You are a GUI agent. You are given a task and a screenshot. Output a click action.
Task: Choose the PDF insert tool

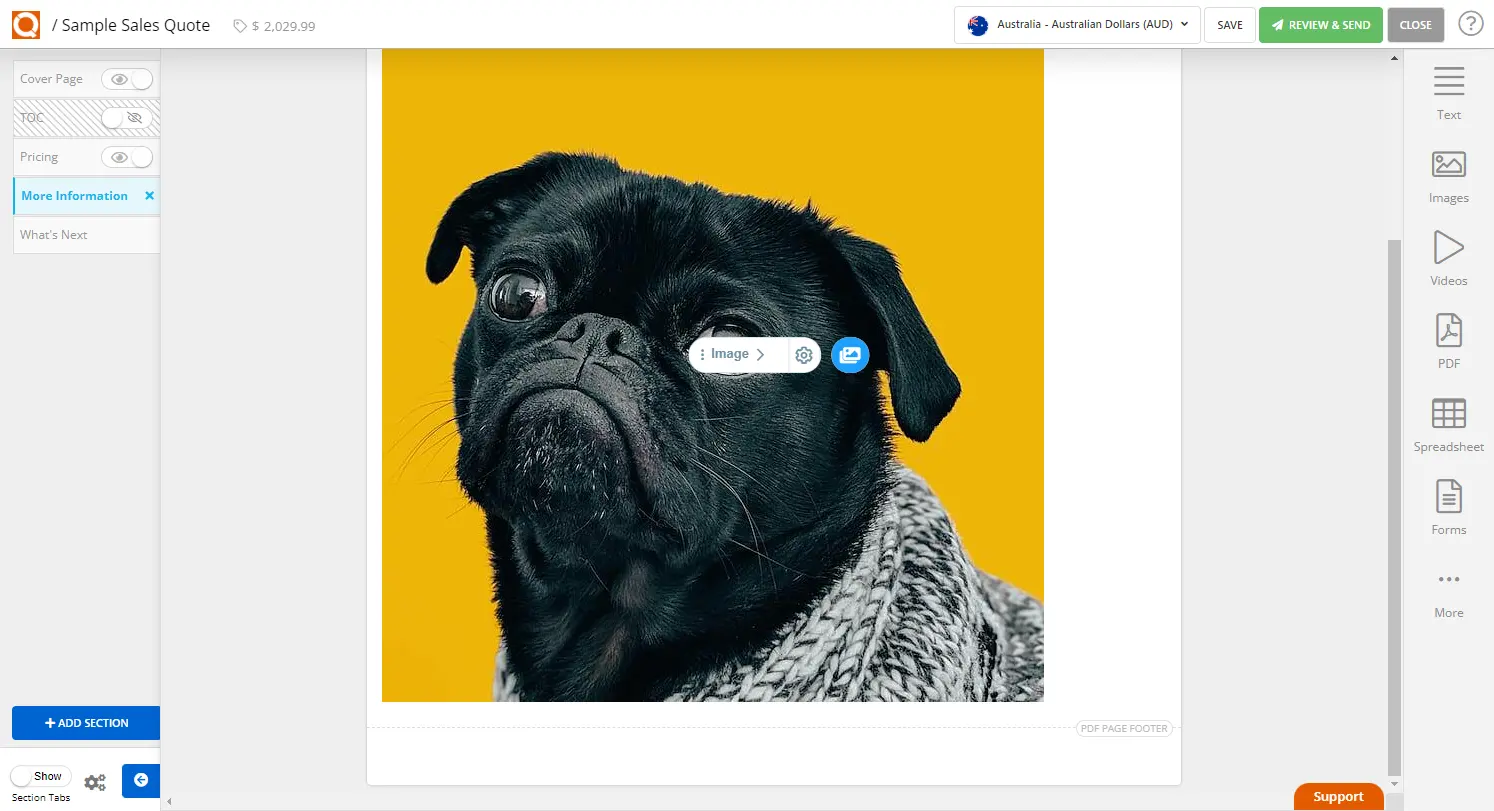pos(1448,341)
